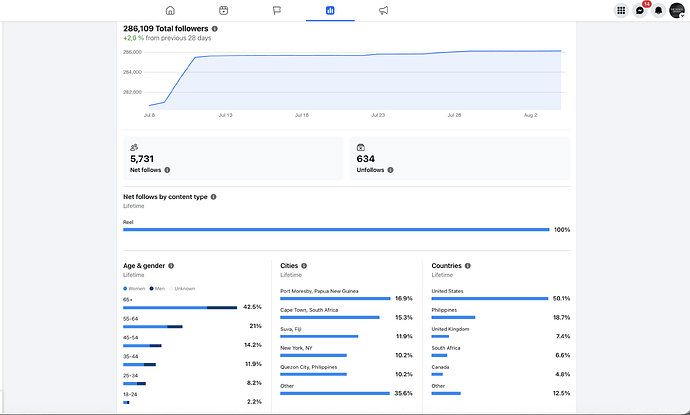Show info tooltip for Countries section
Screen dimensions: 690x415
(x=468, y=266)
